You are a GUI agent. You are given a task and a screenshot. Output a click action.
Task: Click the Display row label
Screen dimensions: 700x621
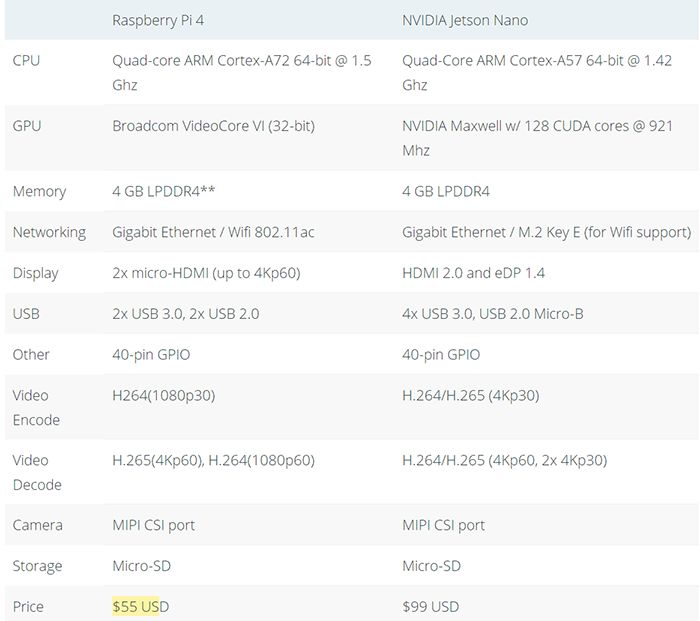tap(35, 273)
